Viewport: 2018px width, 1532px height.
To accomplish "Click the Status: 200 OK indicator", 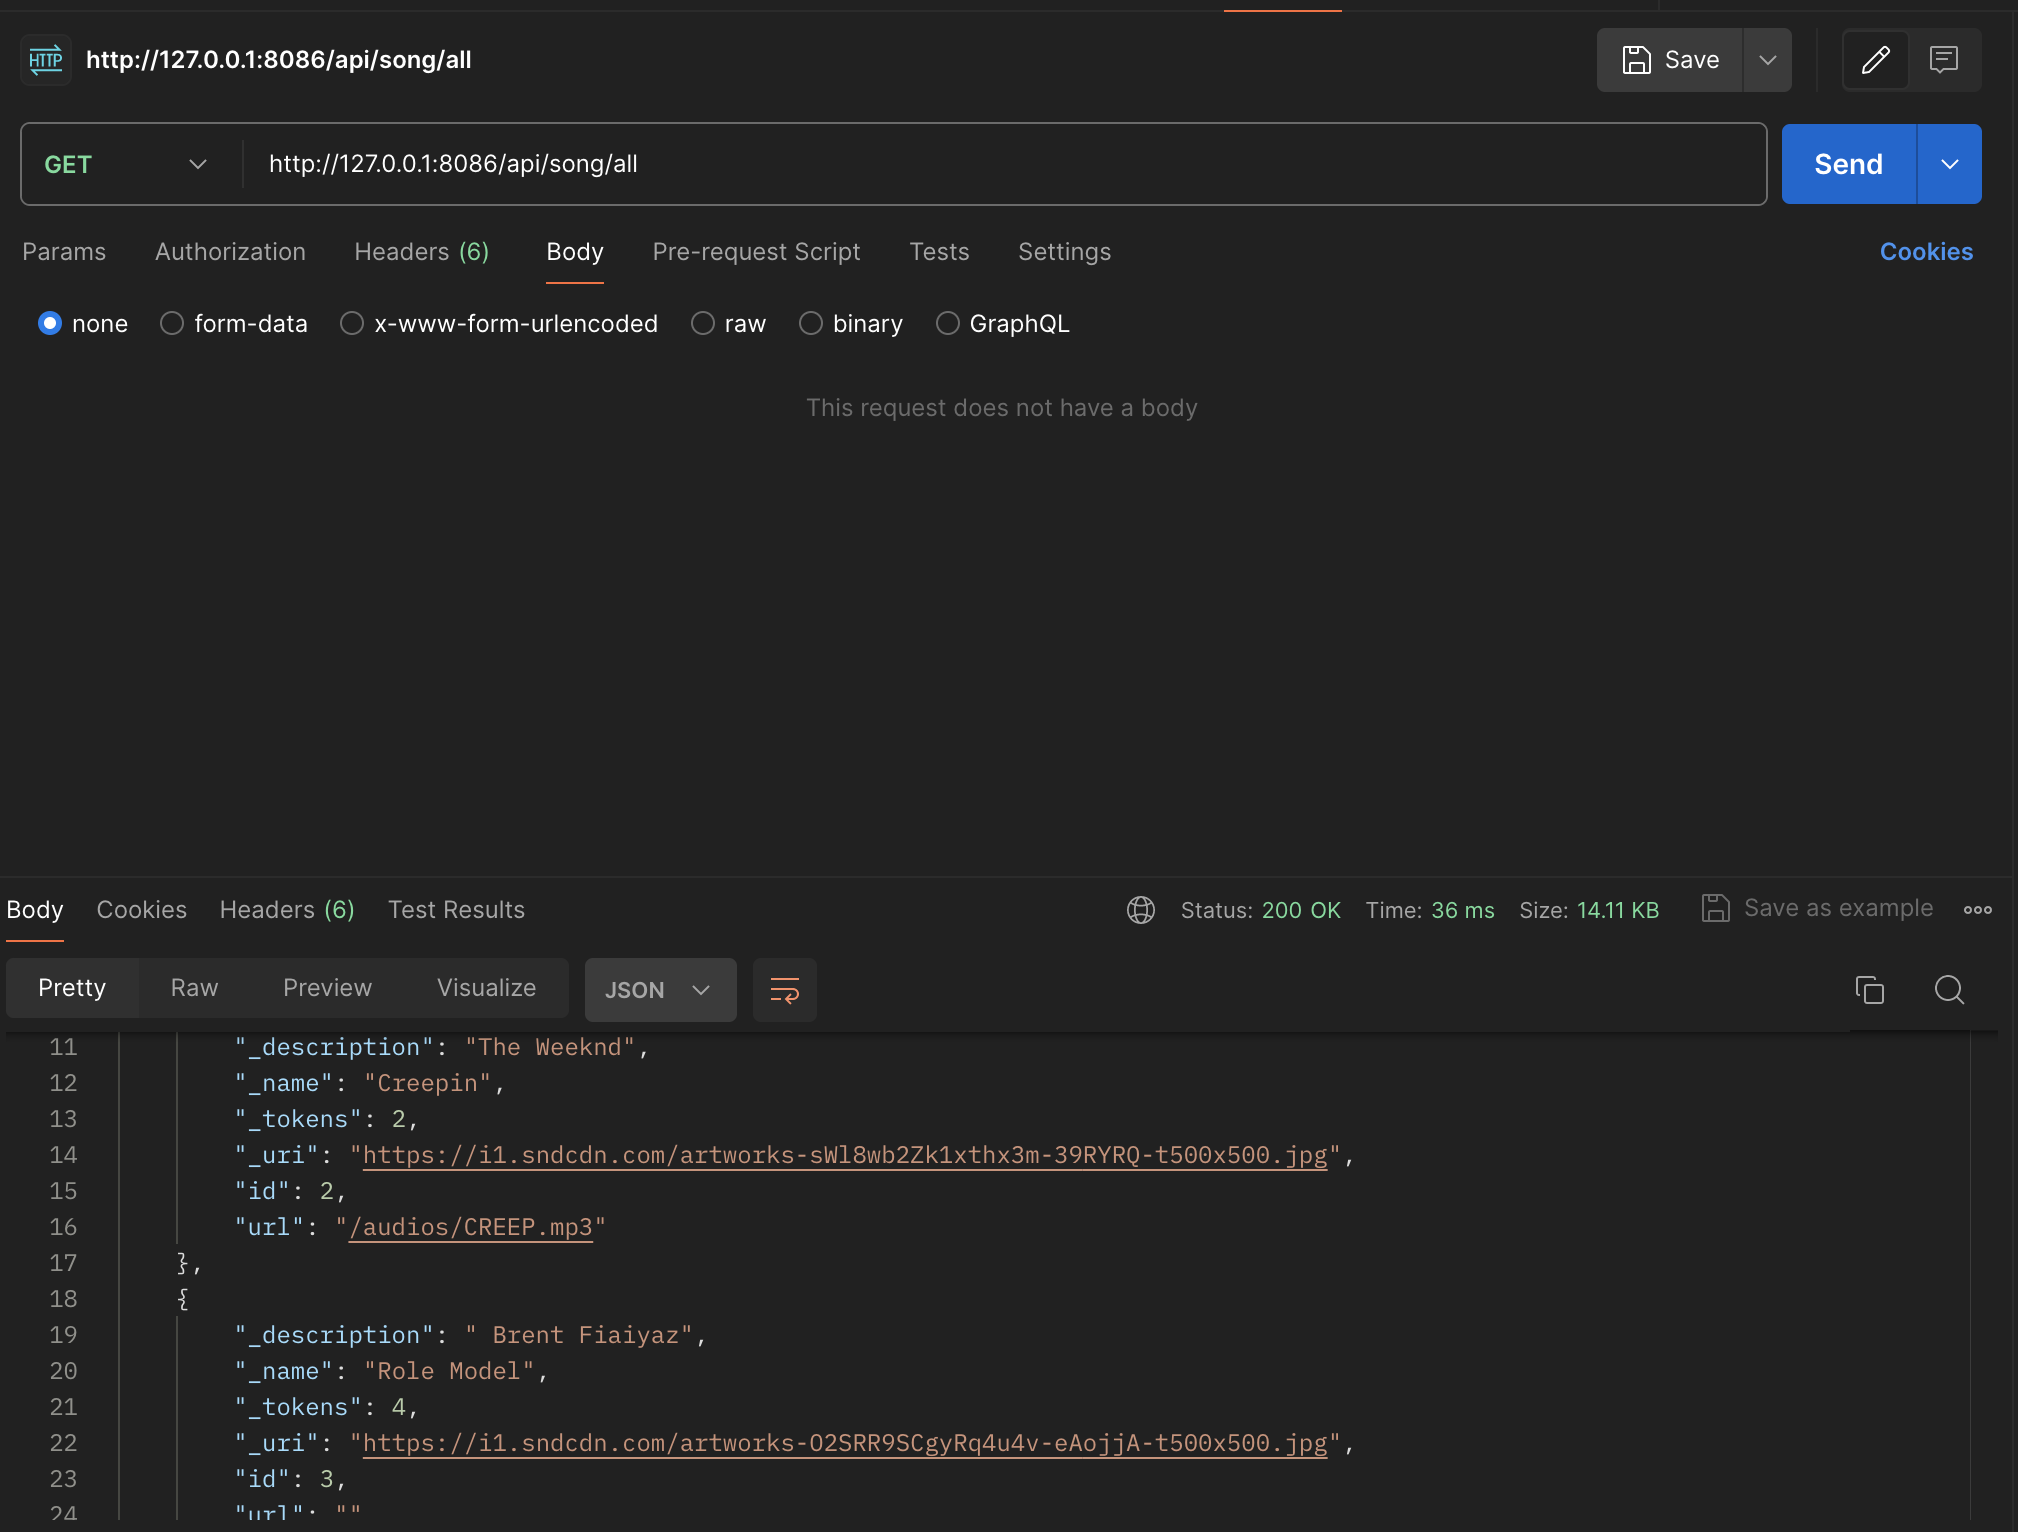I will pos(1260,910).
